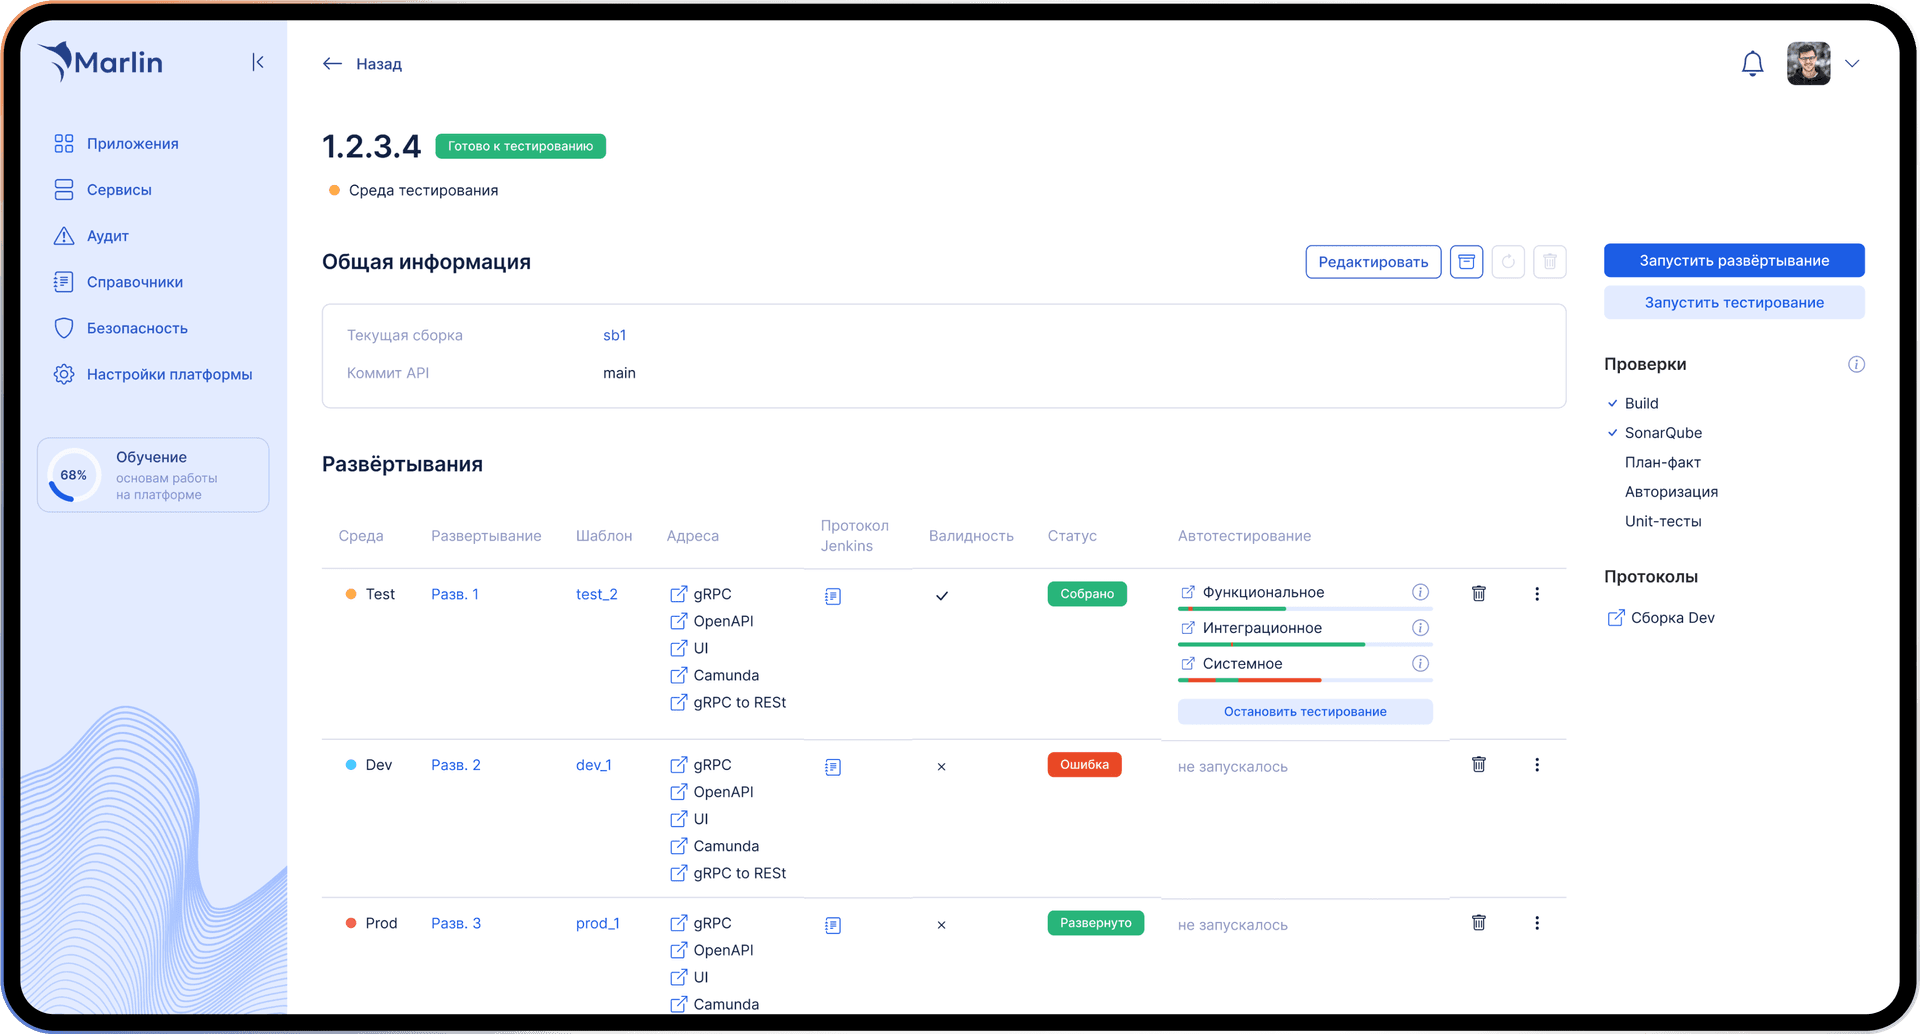Expand the user profile dropdown chevron
The image size is (1920, 1034).
click(x=1852, y=64)
